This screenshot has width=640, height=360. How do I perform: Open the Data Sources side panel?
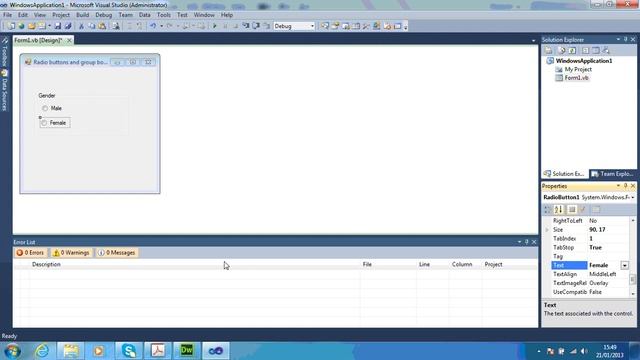(4, 91)
